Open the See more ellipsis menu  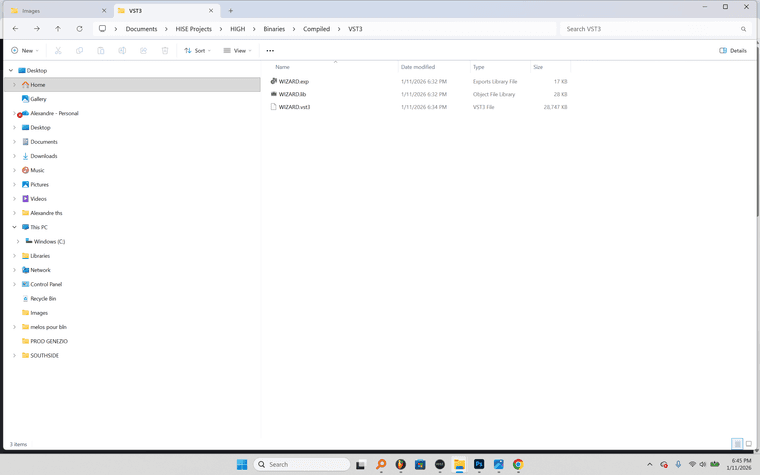point(270,50)
